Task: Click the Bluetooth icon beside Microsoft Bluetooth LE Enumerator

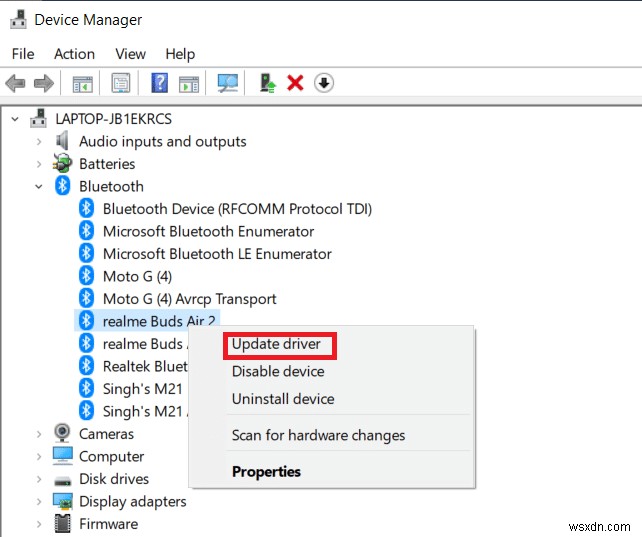Action: [x=86, y=253]
